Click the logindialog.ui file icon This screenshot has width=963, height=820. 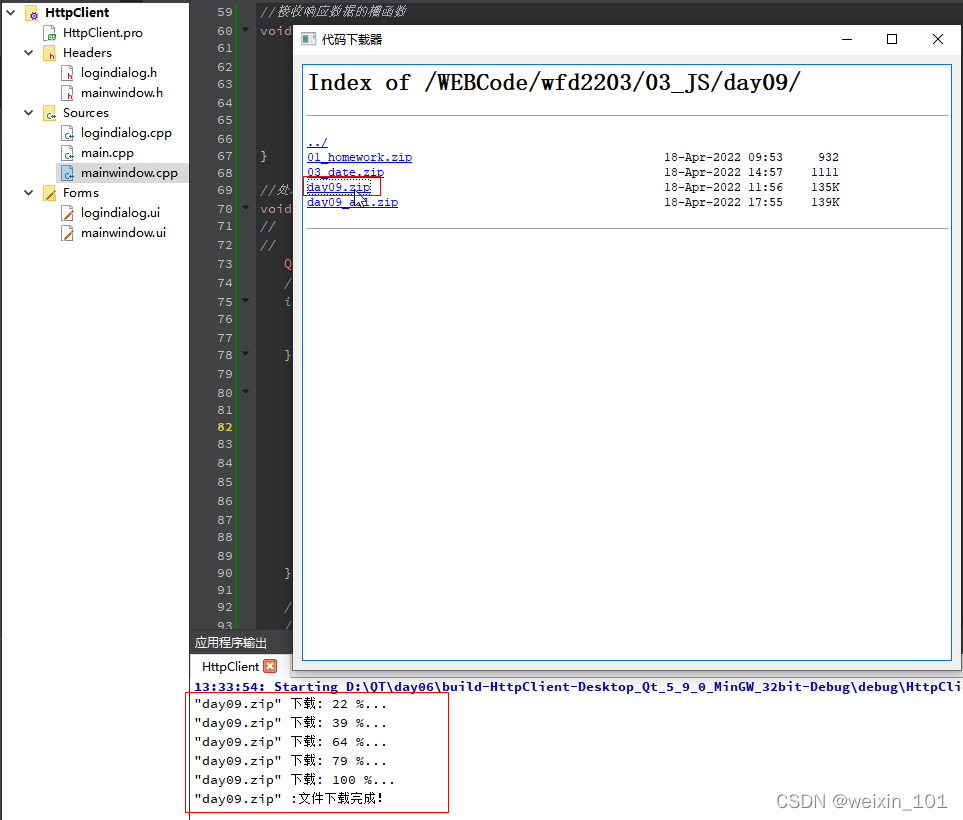[x=68, y=213]
